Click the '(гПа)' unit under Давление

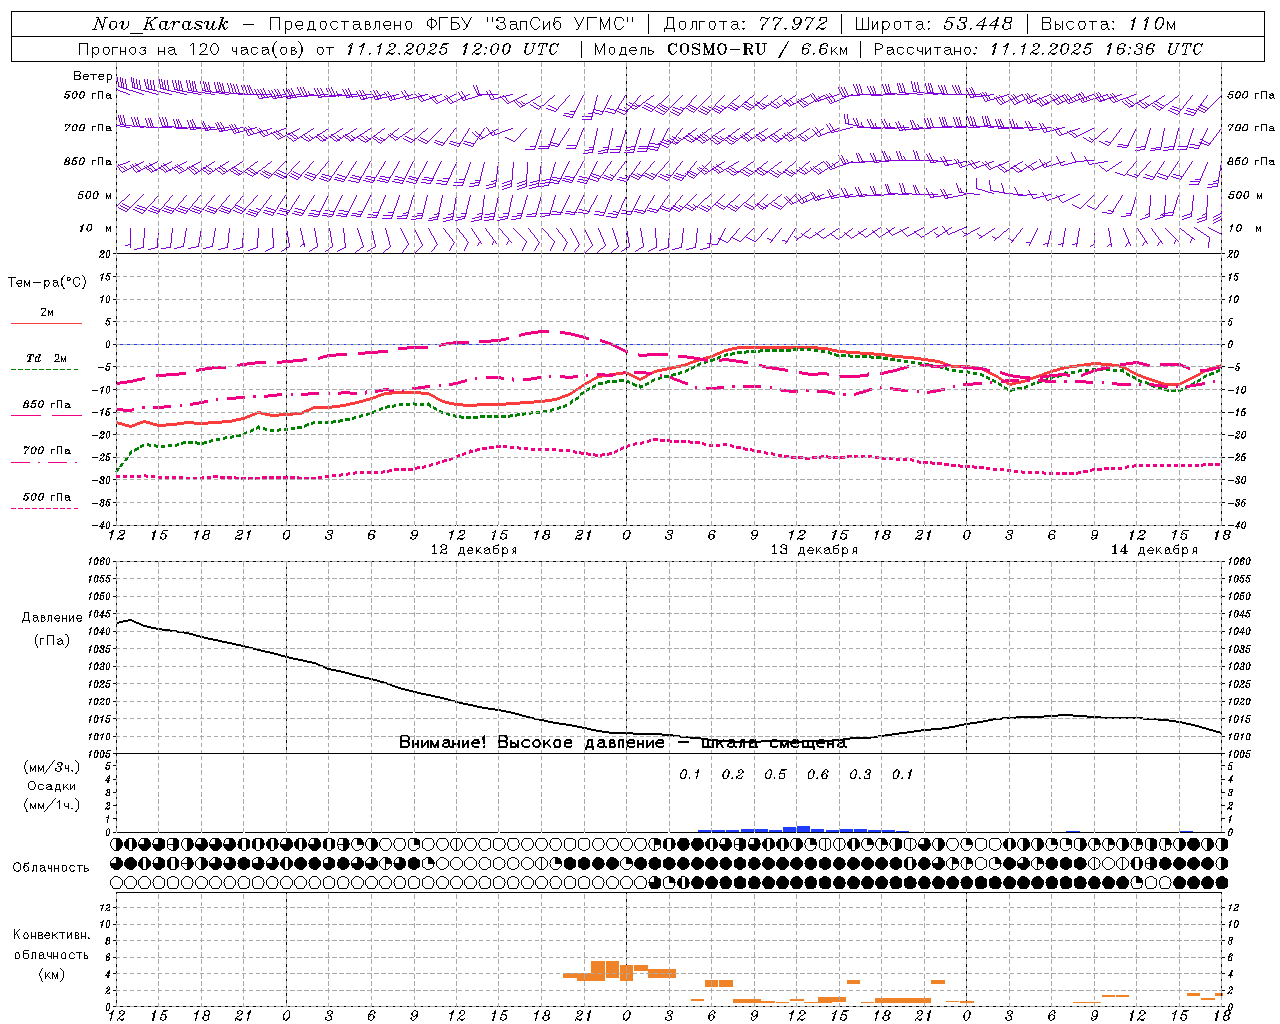click(51, 640)
